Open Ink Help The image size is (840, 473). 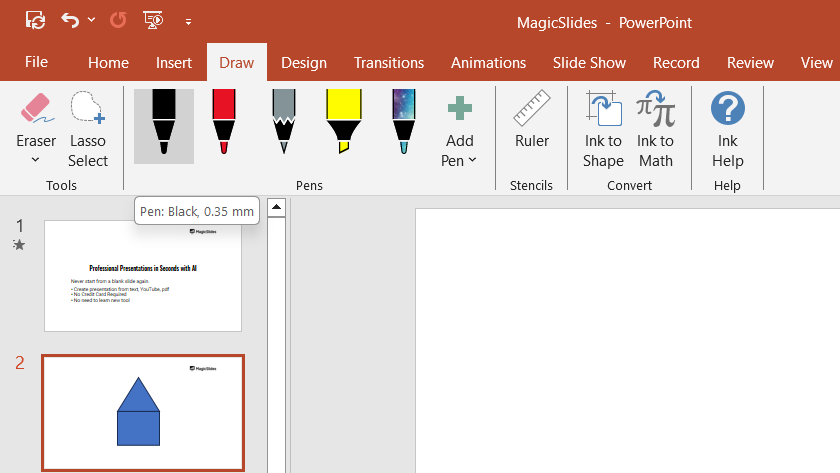click(727, 130)
